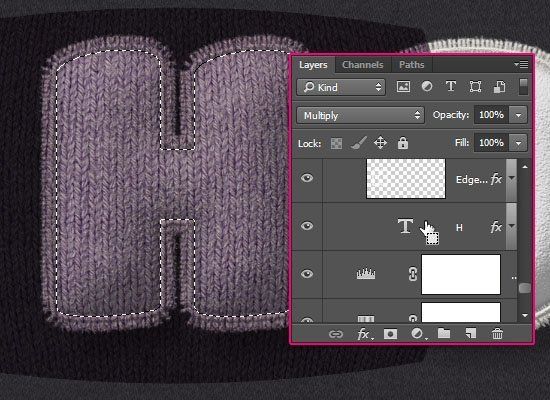Add a layer mask

tap(390, 334)
